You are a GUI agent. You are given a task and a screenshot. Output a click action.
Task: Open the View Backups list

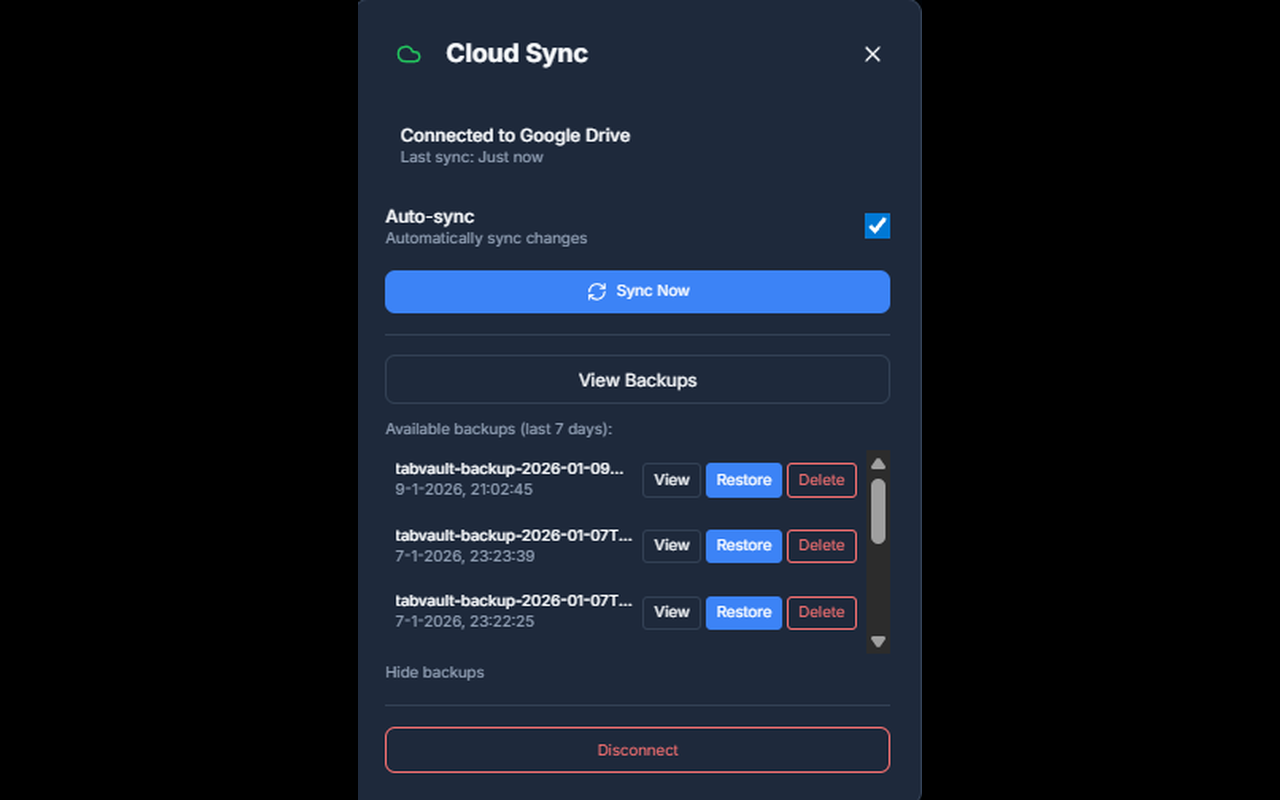637,379
